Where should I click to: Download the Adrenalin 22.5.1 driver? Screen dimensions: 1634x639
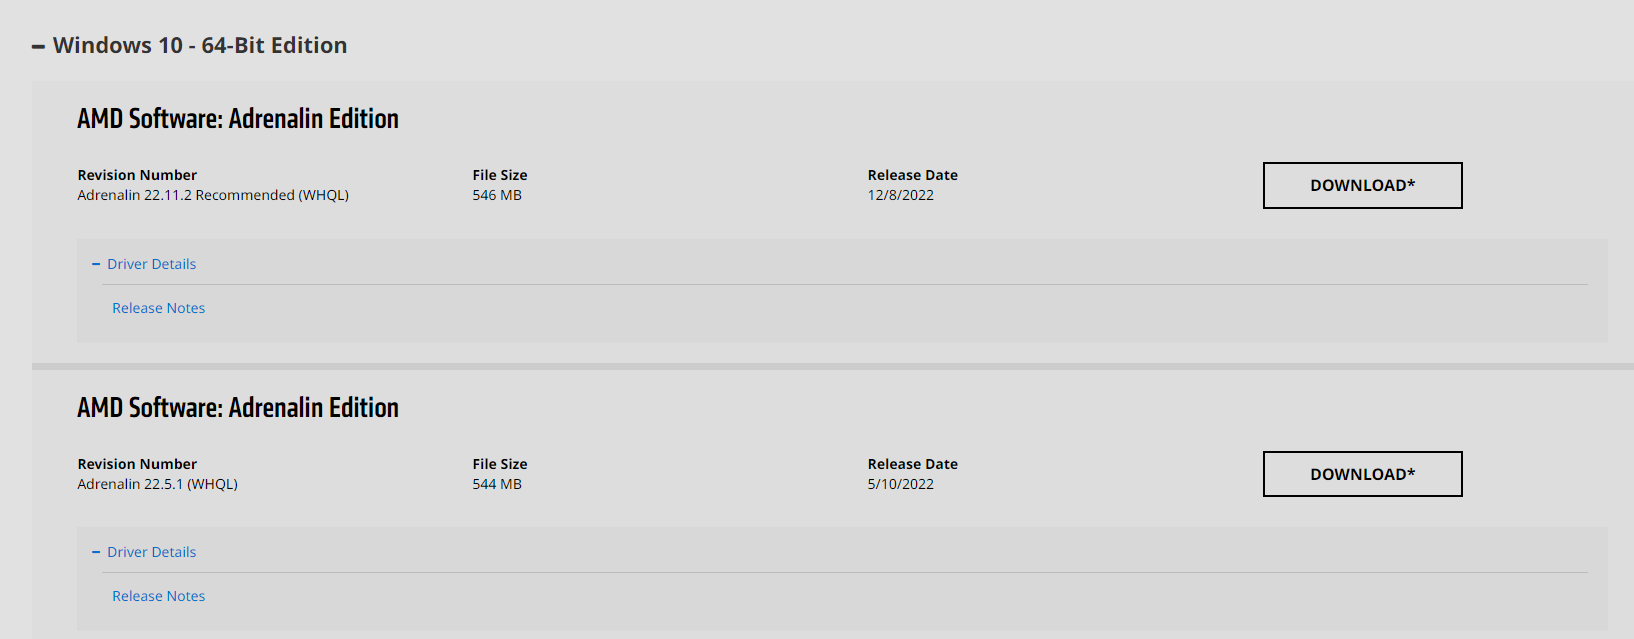pyautogui.click(x=1362, y=474)
